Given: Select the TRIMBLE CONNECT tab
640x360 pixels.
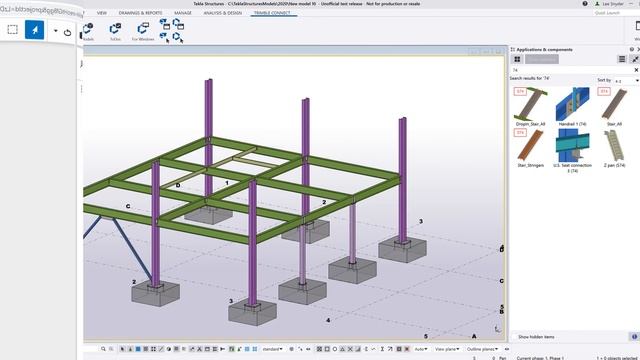Looking at the screenshot, I should (272, 13).
